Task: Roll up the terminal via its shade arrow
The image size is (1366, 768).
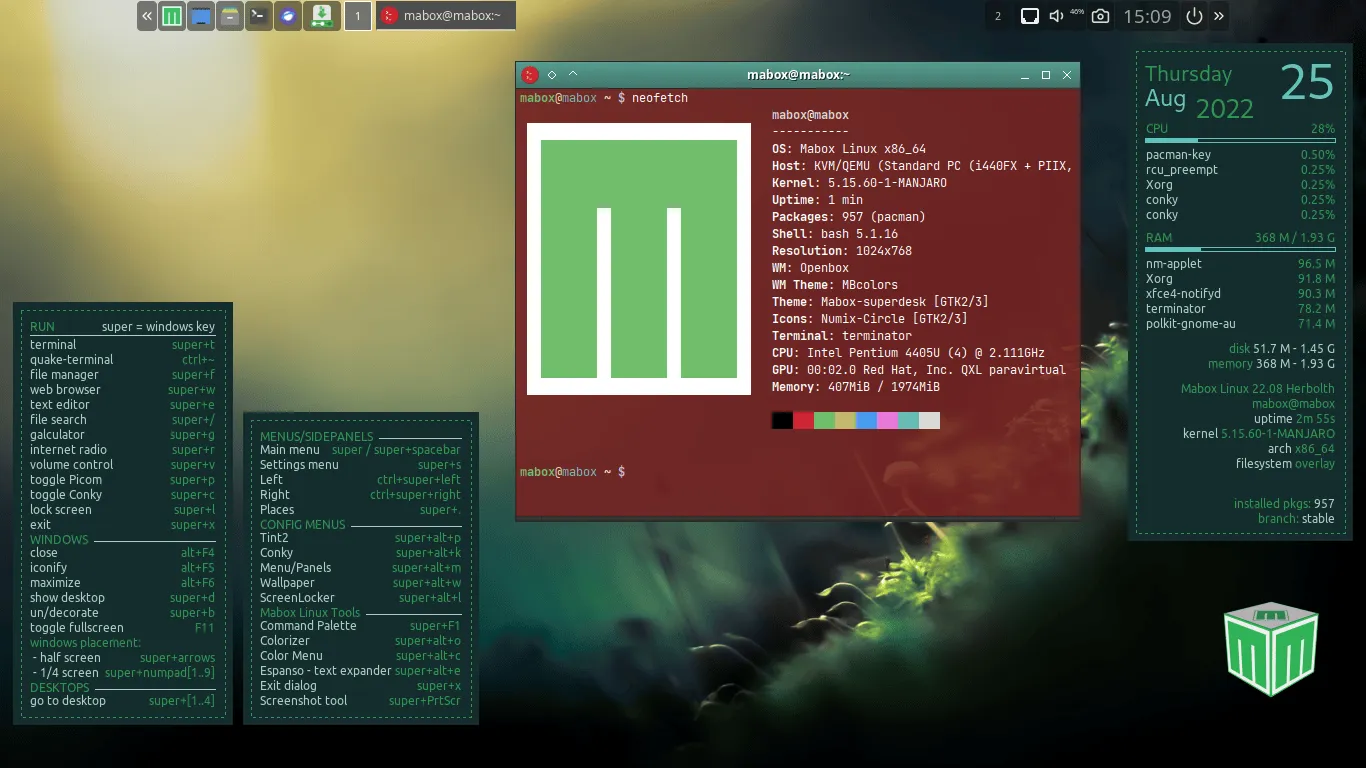Action: pos(572,74)
